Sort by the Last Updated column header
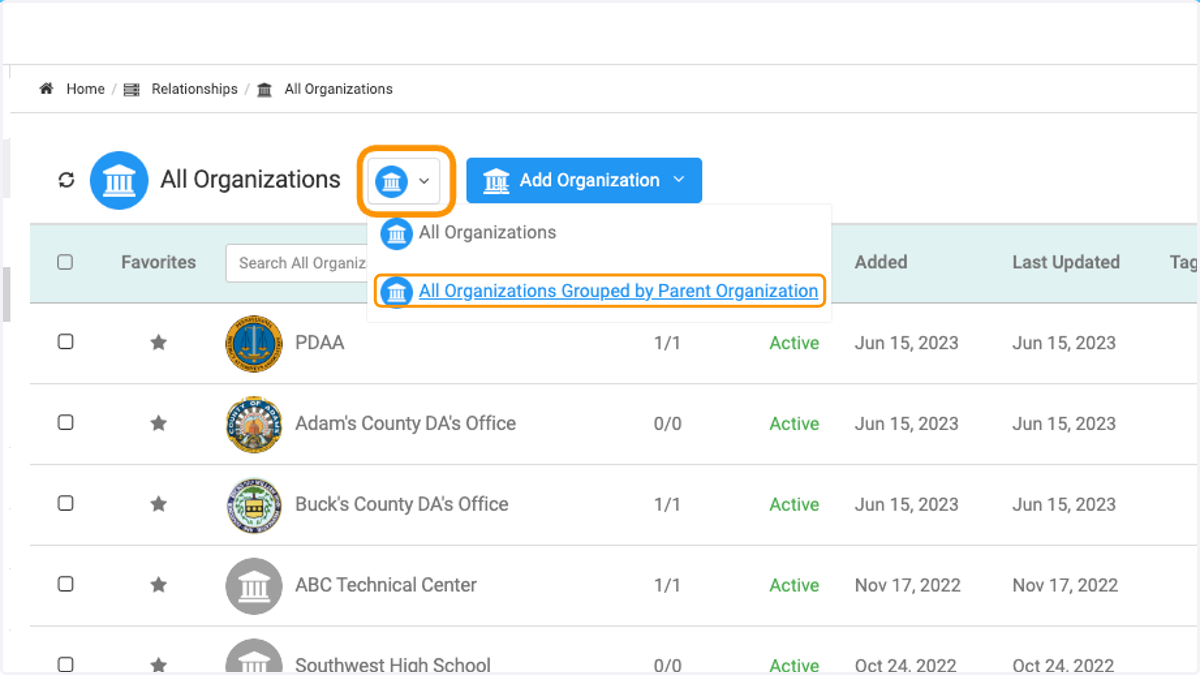Screen dimensions: 1200x675 (1066, 262)
